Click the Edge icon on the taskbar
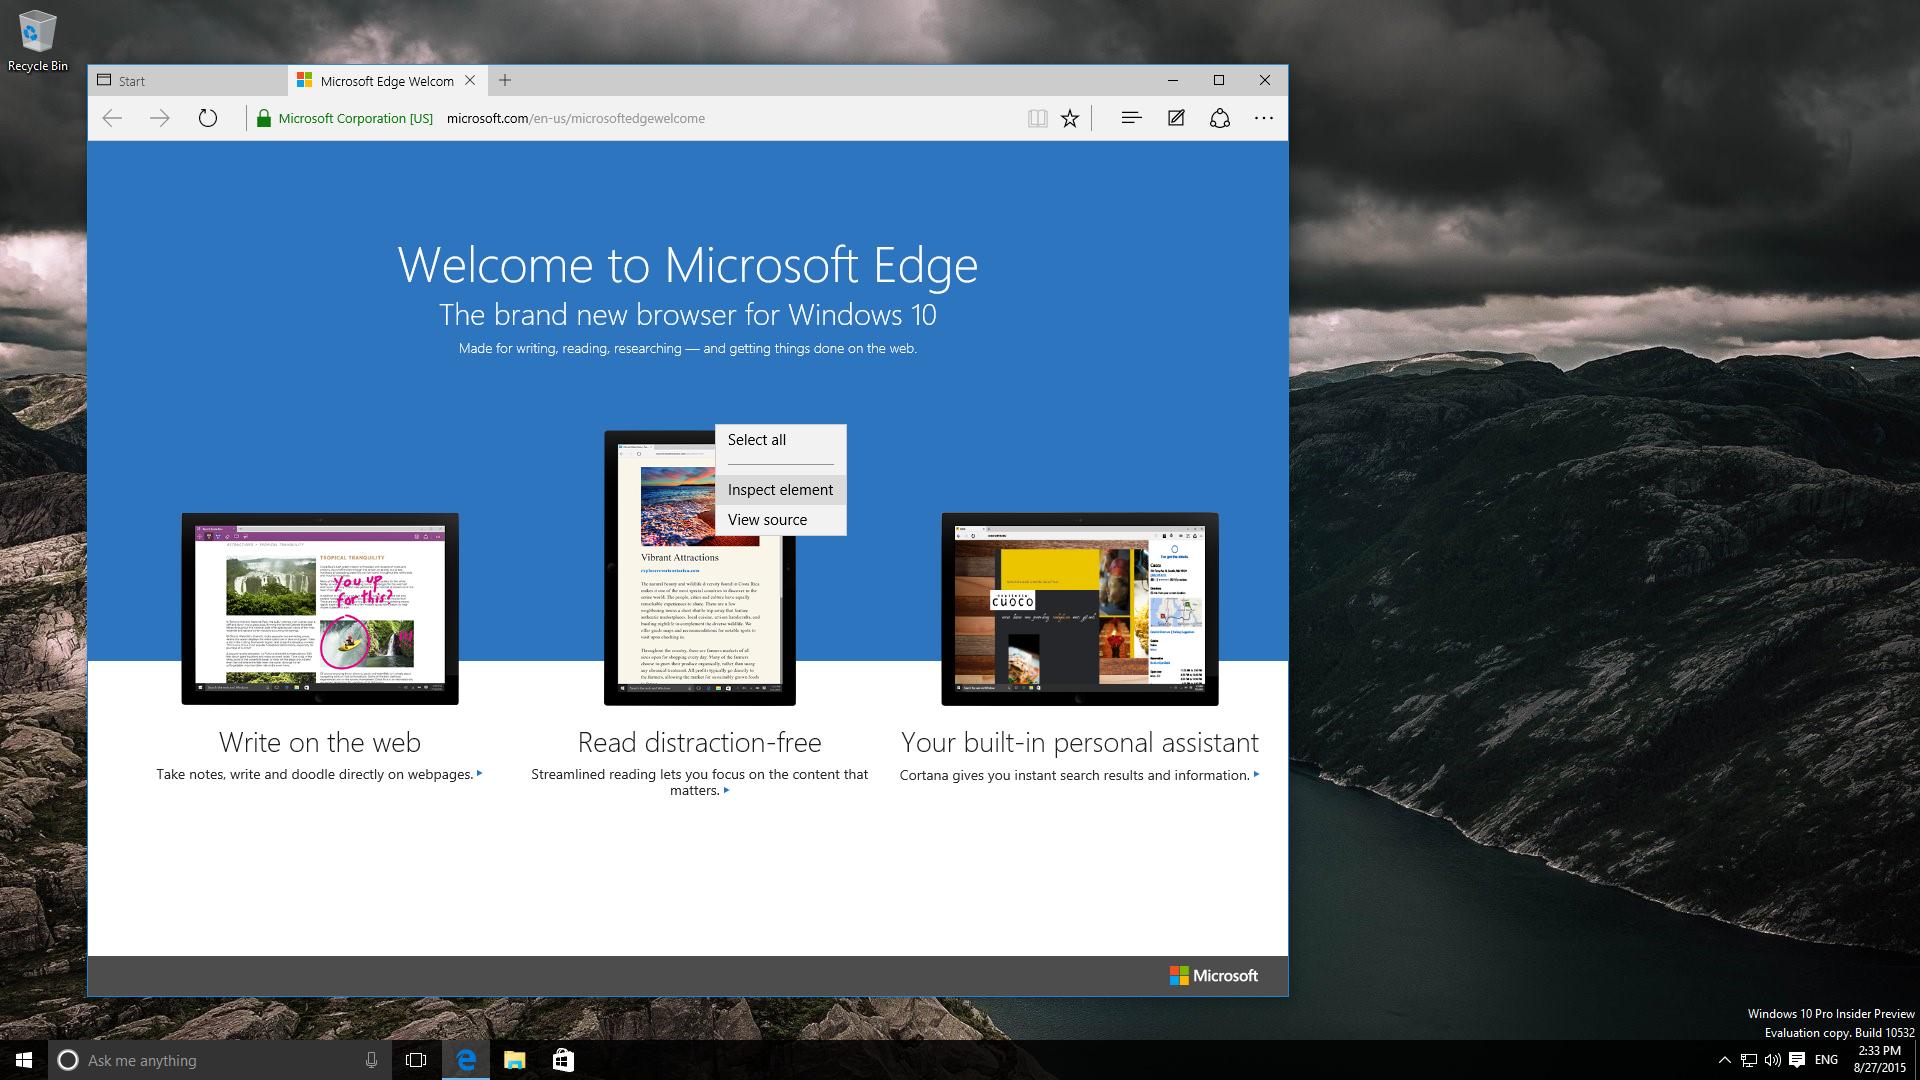Image resolution: width=1920 pixels, height=1080 pixels. click(x=466, y=1060)
